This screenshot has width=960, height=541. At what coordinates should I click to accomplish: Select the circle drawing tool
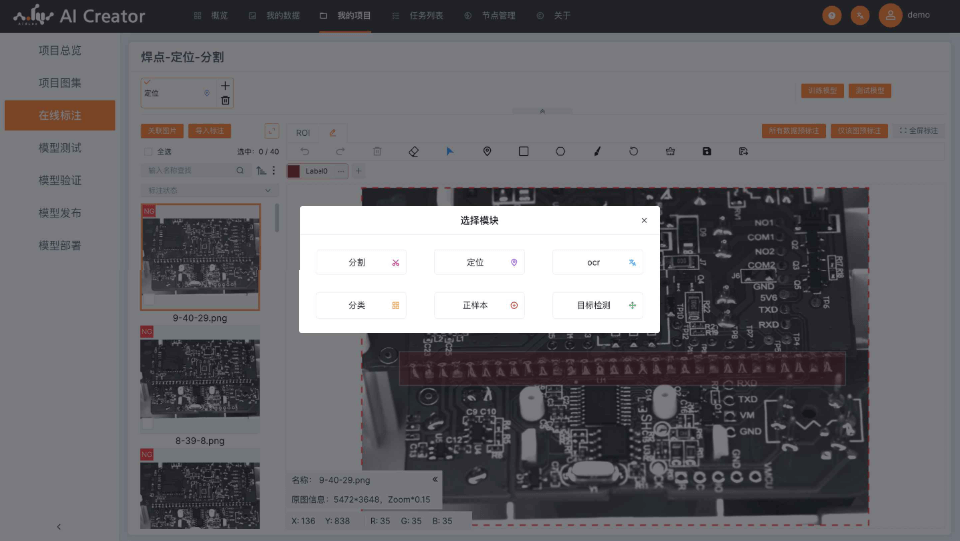[560, 151]
